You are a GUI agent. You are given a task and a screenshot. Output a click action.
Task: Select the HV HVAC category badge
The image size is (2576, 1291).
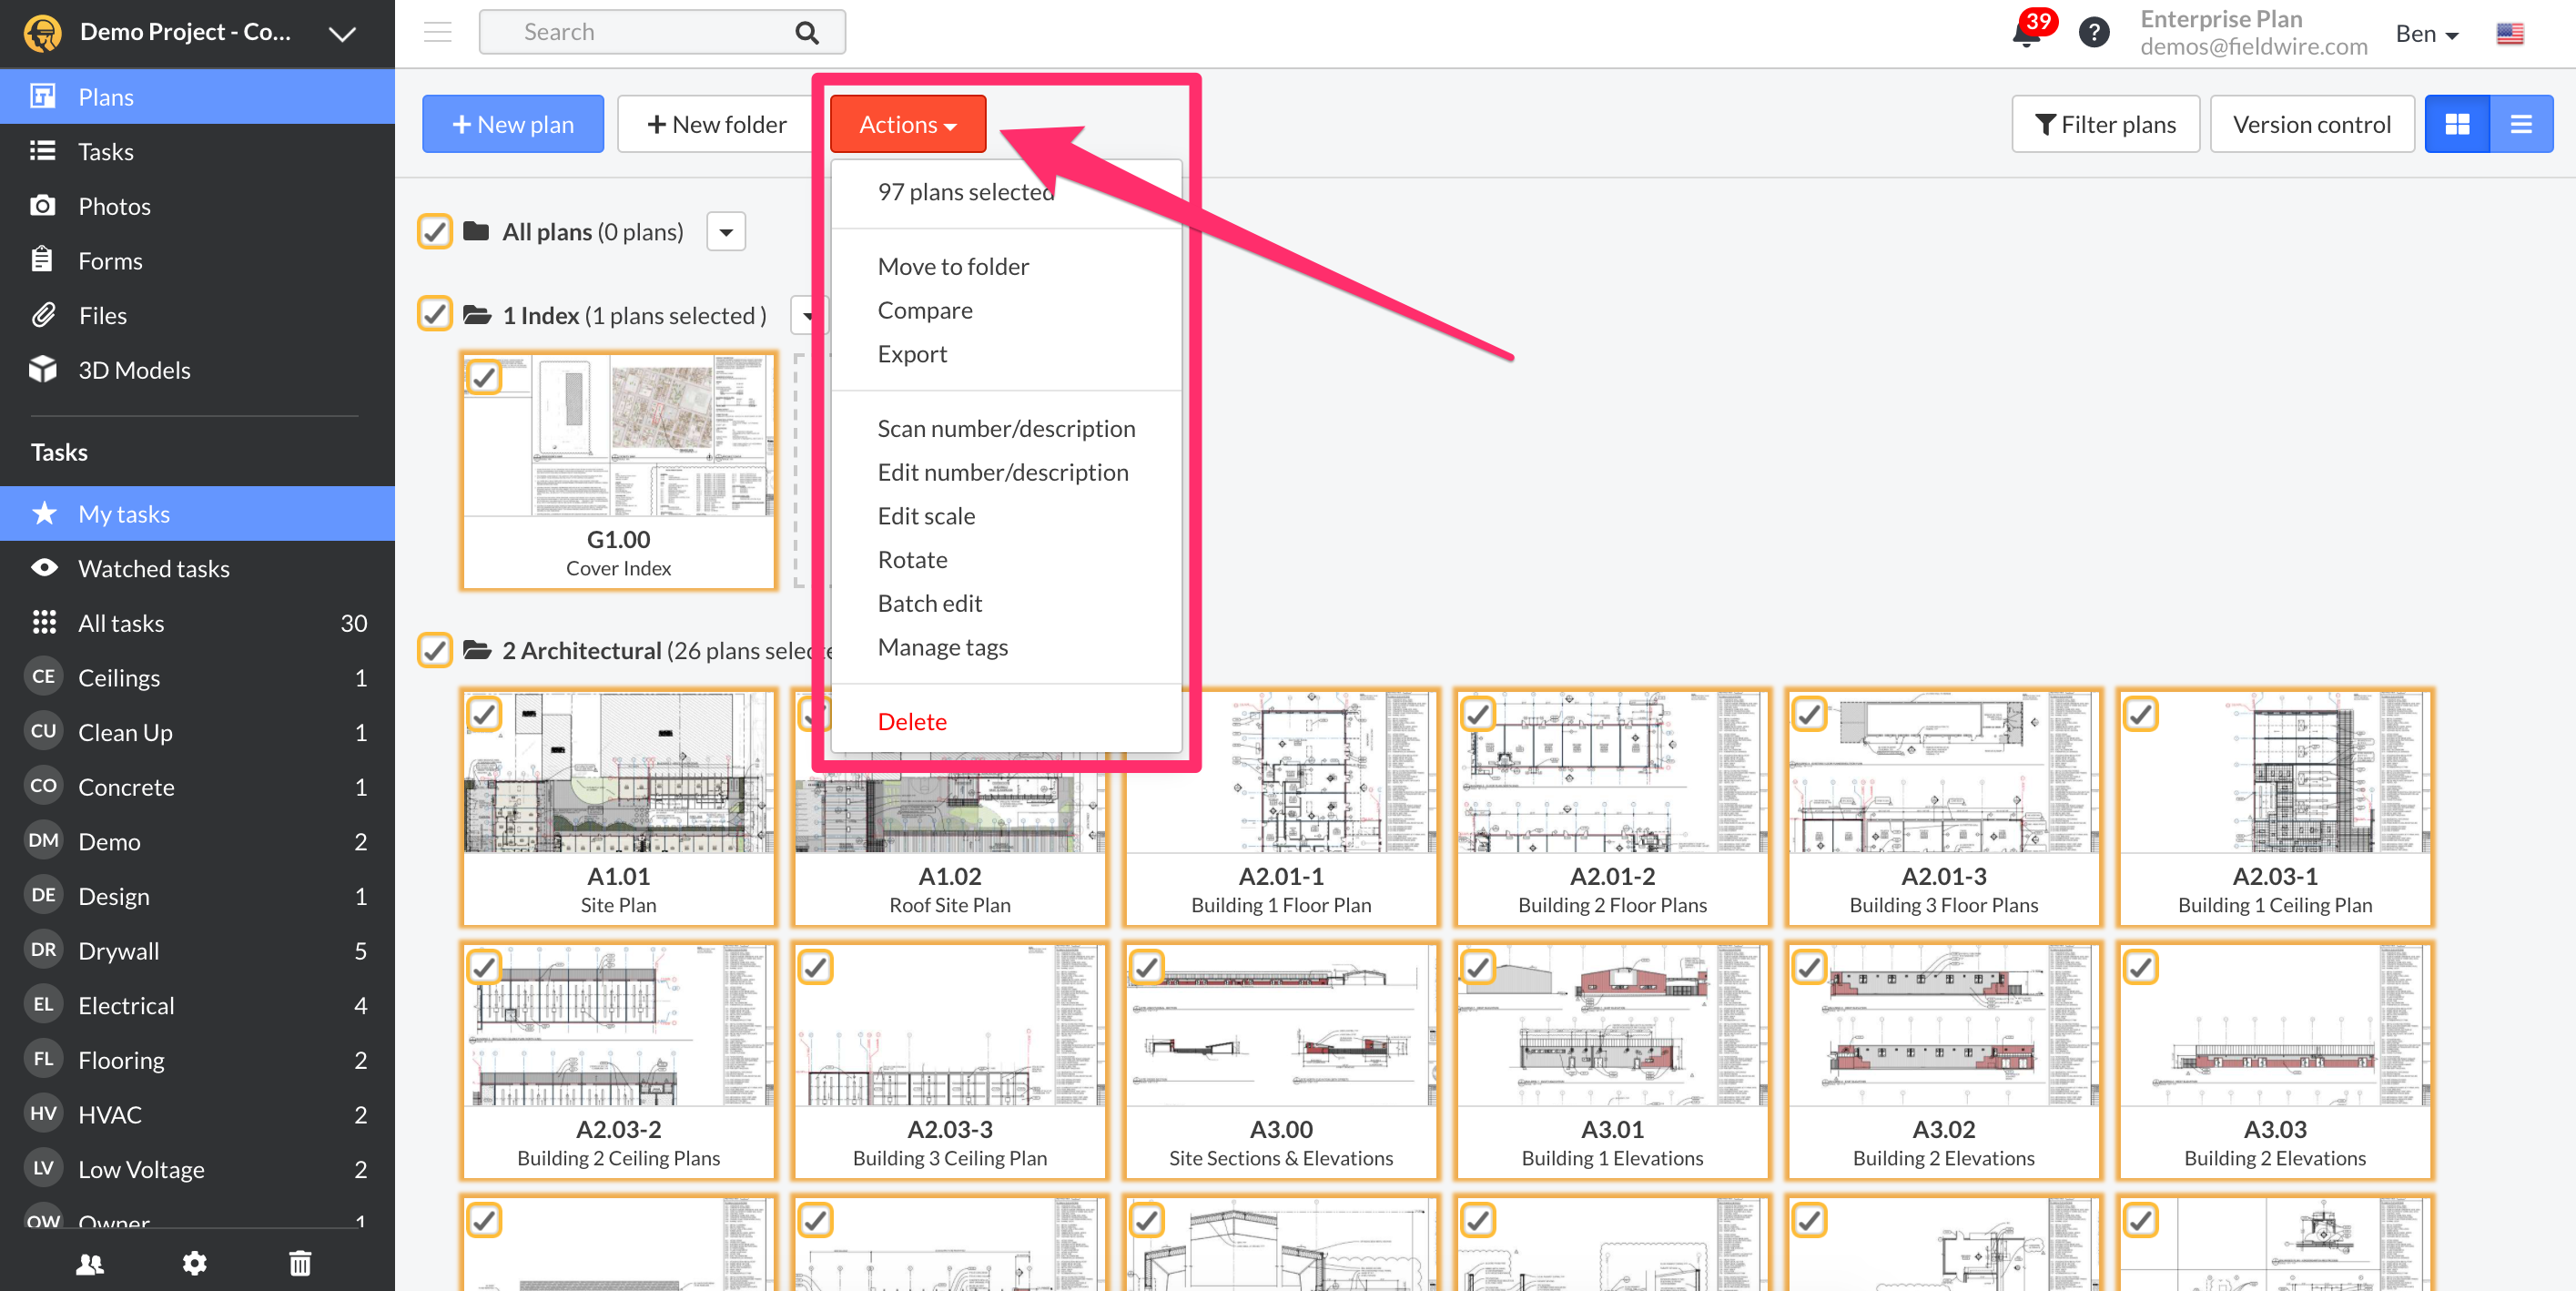pos(43,1113)
